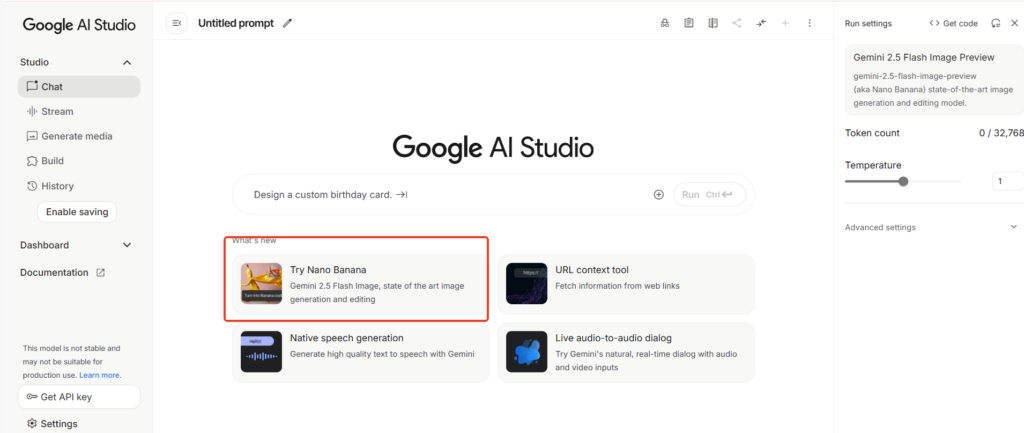Image resolution: width=1024 pixels, height=433 pixels.
Task: Click the Untitled prompt title text
Action: pyautogui.click(x=236, y=24)
